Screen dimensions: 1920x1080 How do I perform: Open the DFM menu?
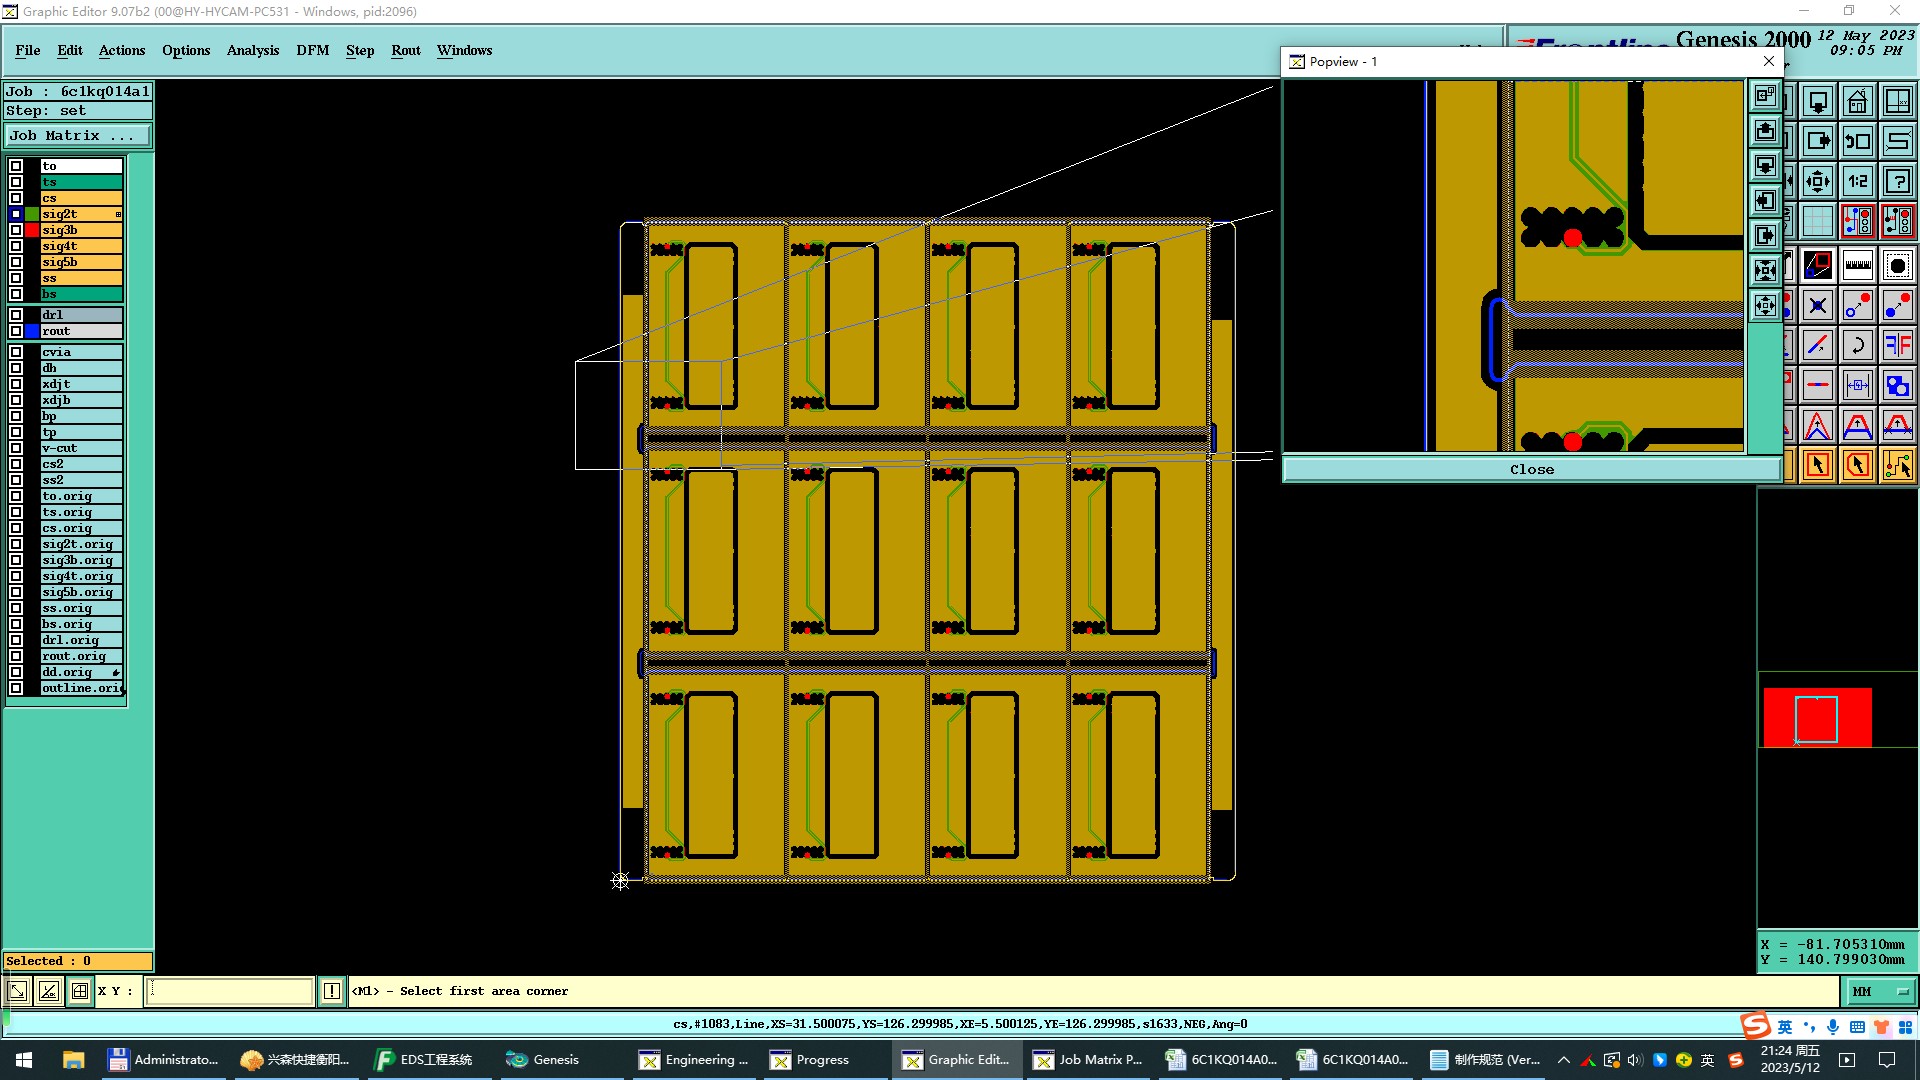tap(312, 50)
